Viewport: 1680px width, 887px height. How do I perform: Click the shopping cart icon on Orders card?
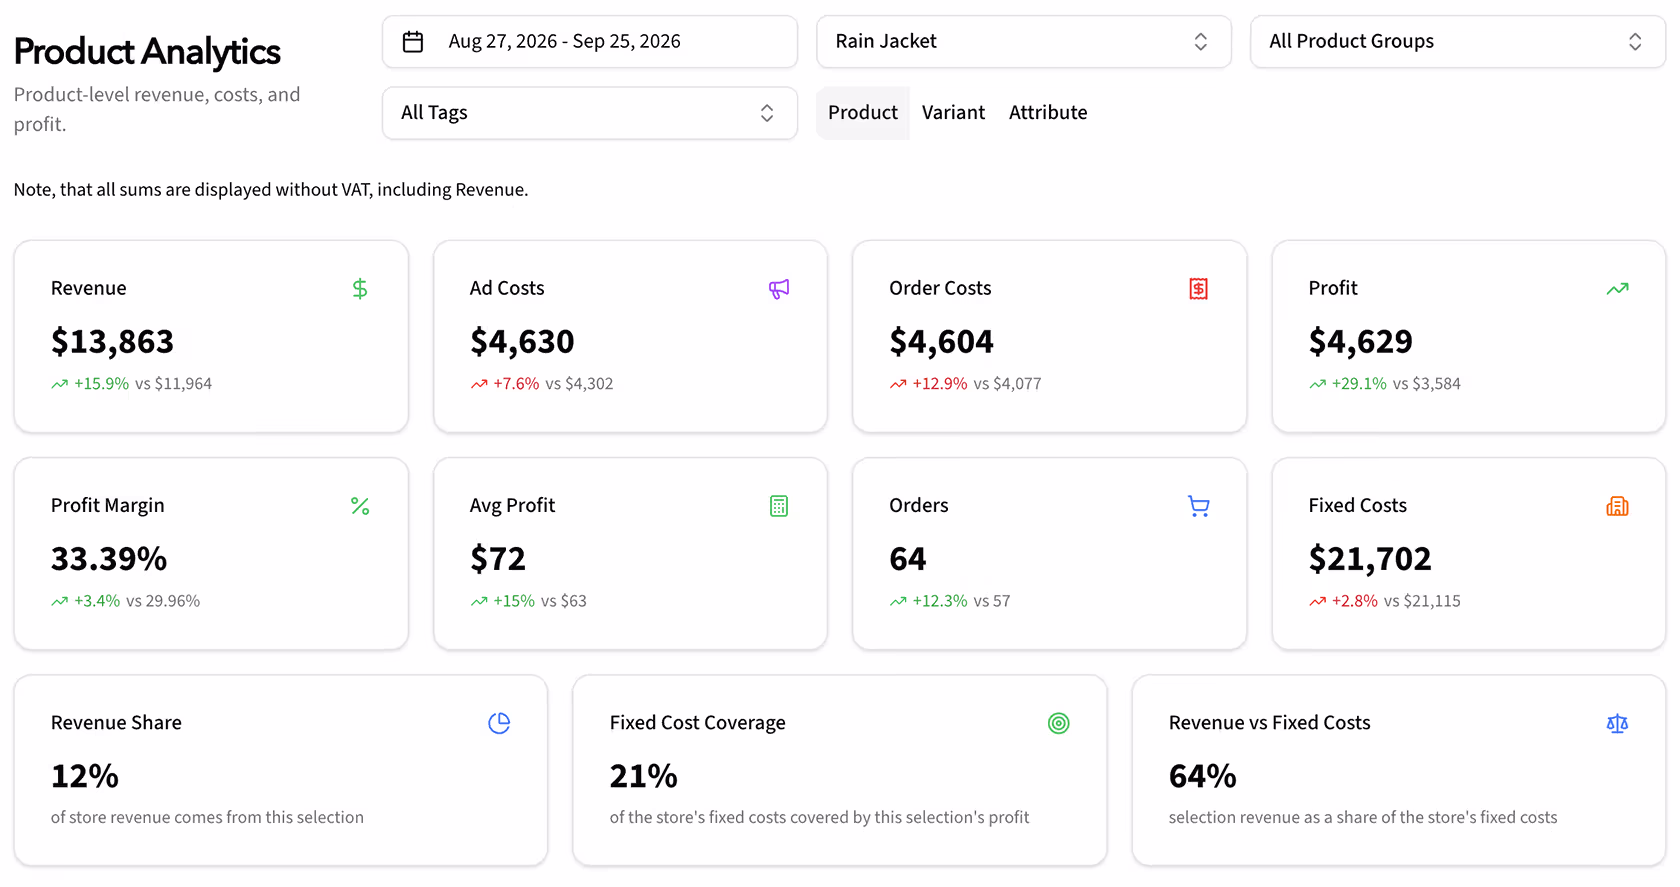1198,506
